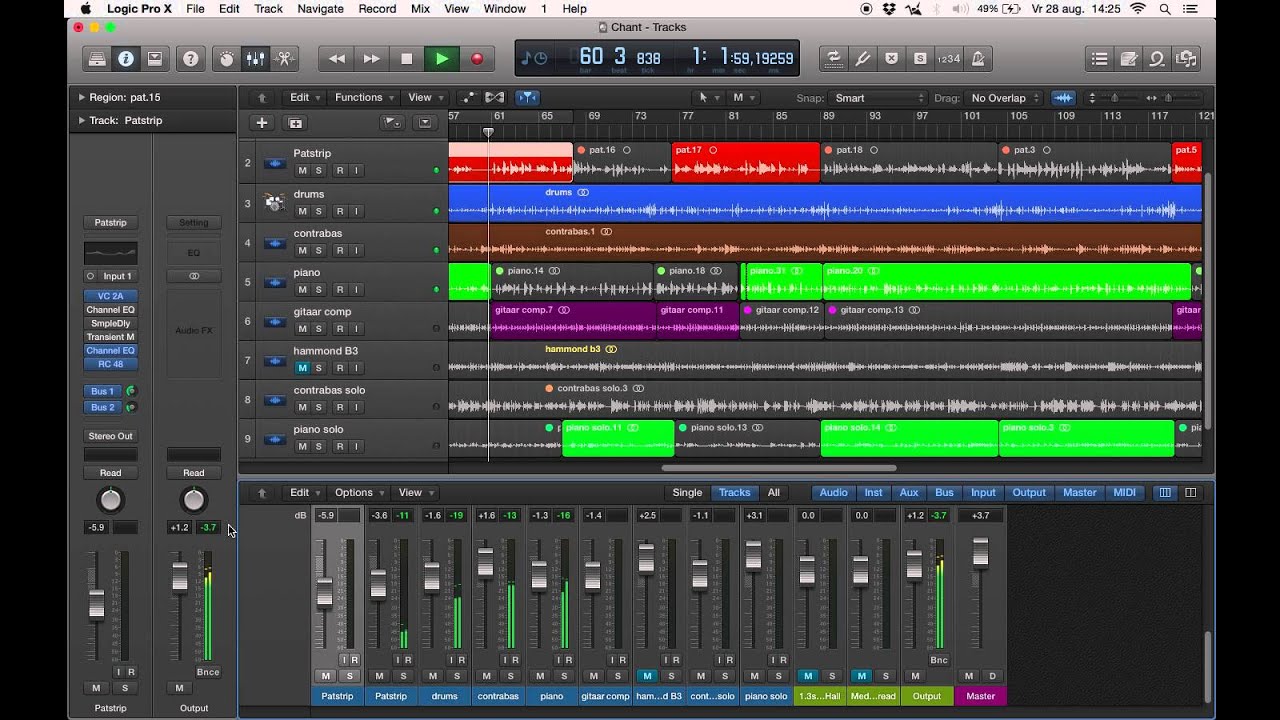The height and width of the screenshot is (720, 1280).
Task: Open the Media Browser icon
Action: (1187, 59)
